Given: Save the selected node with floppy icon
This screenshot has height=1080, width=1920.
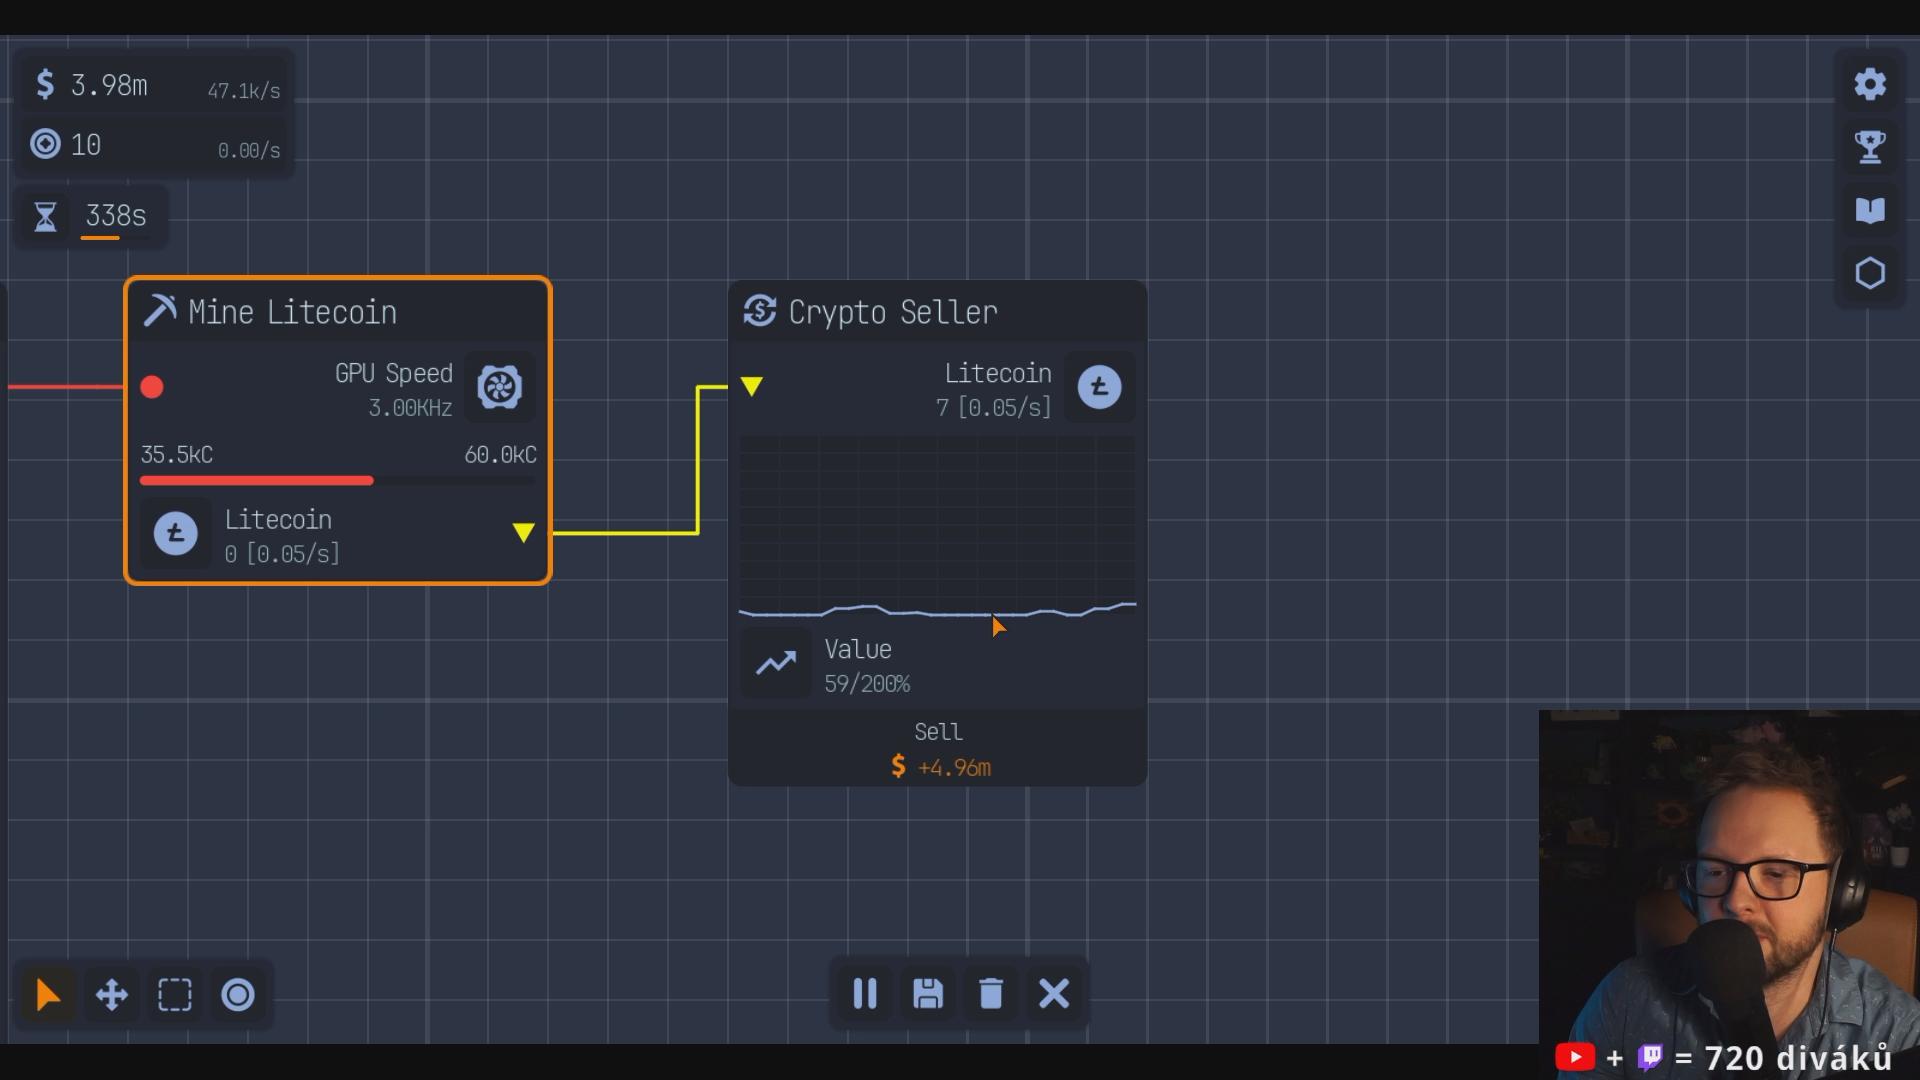Looking at the screenshot, I should point(928,994).
